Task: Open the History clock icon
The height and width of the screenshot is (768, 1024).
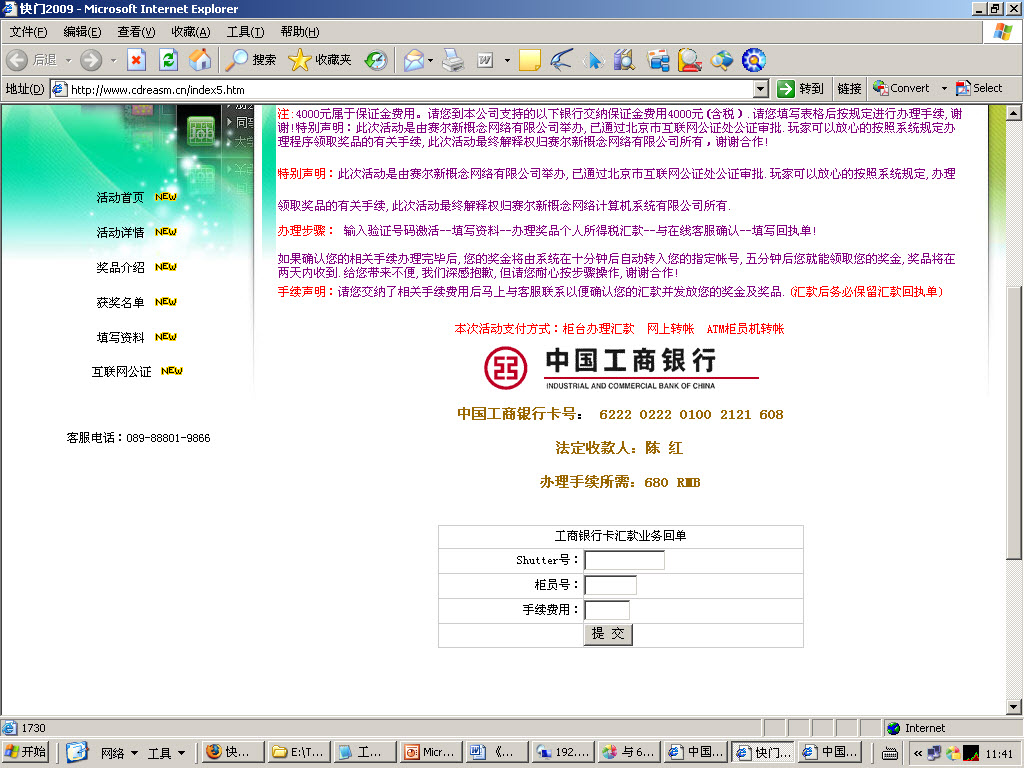Action: pos(376,60)
